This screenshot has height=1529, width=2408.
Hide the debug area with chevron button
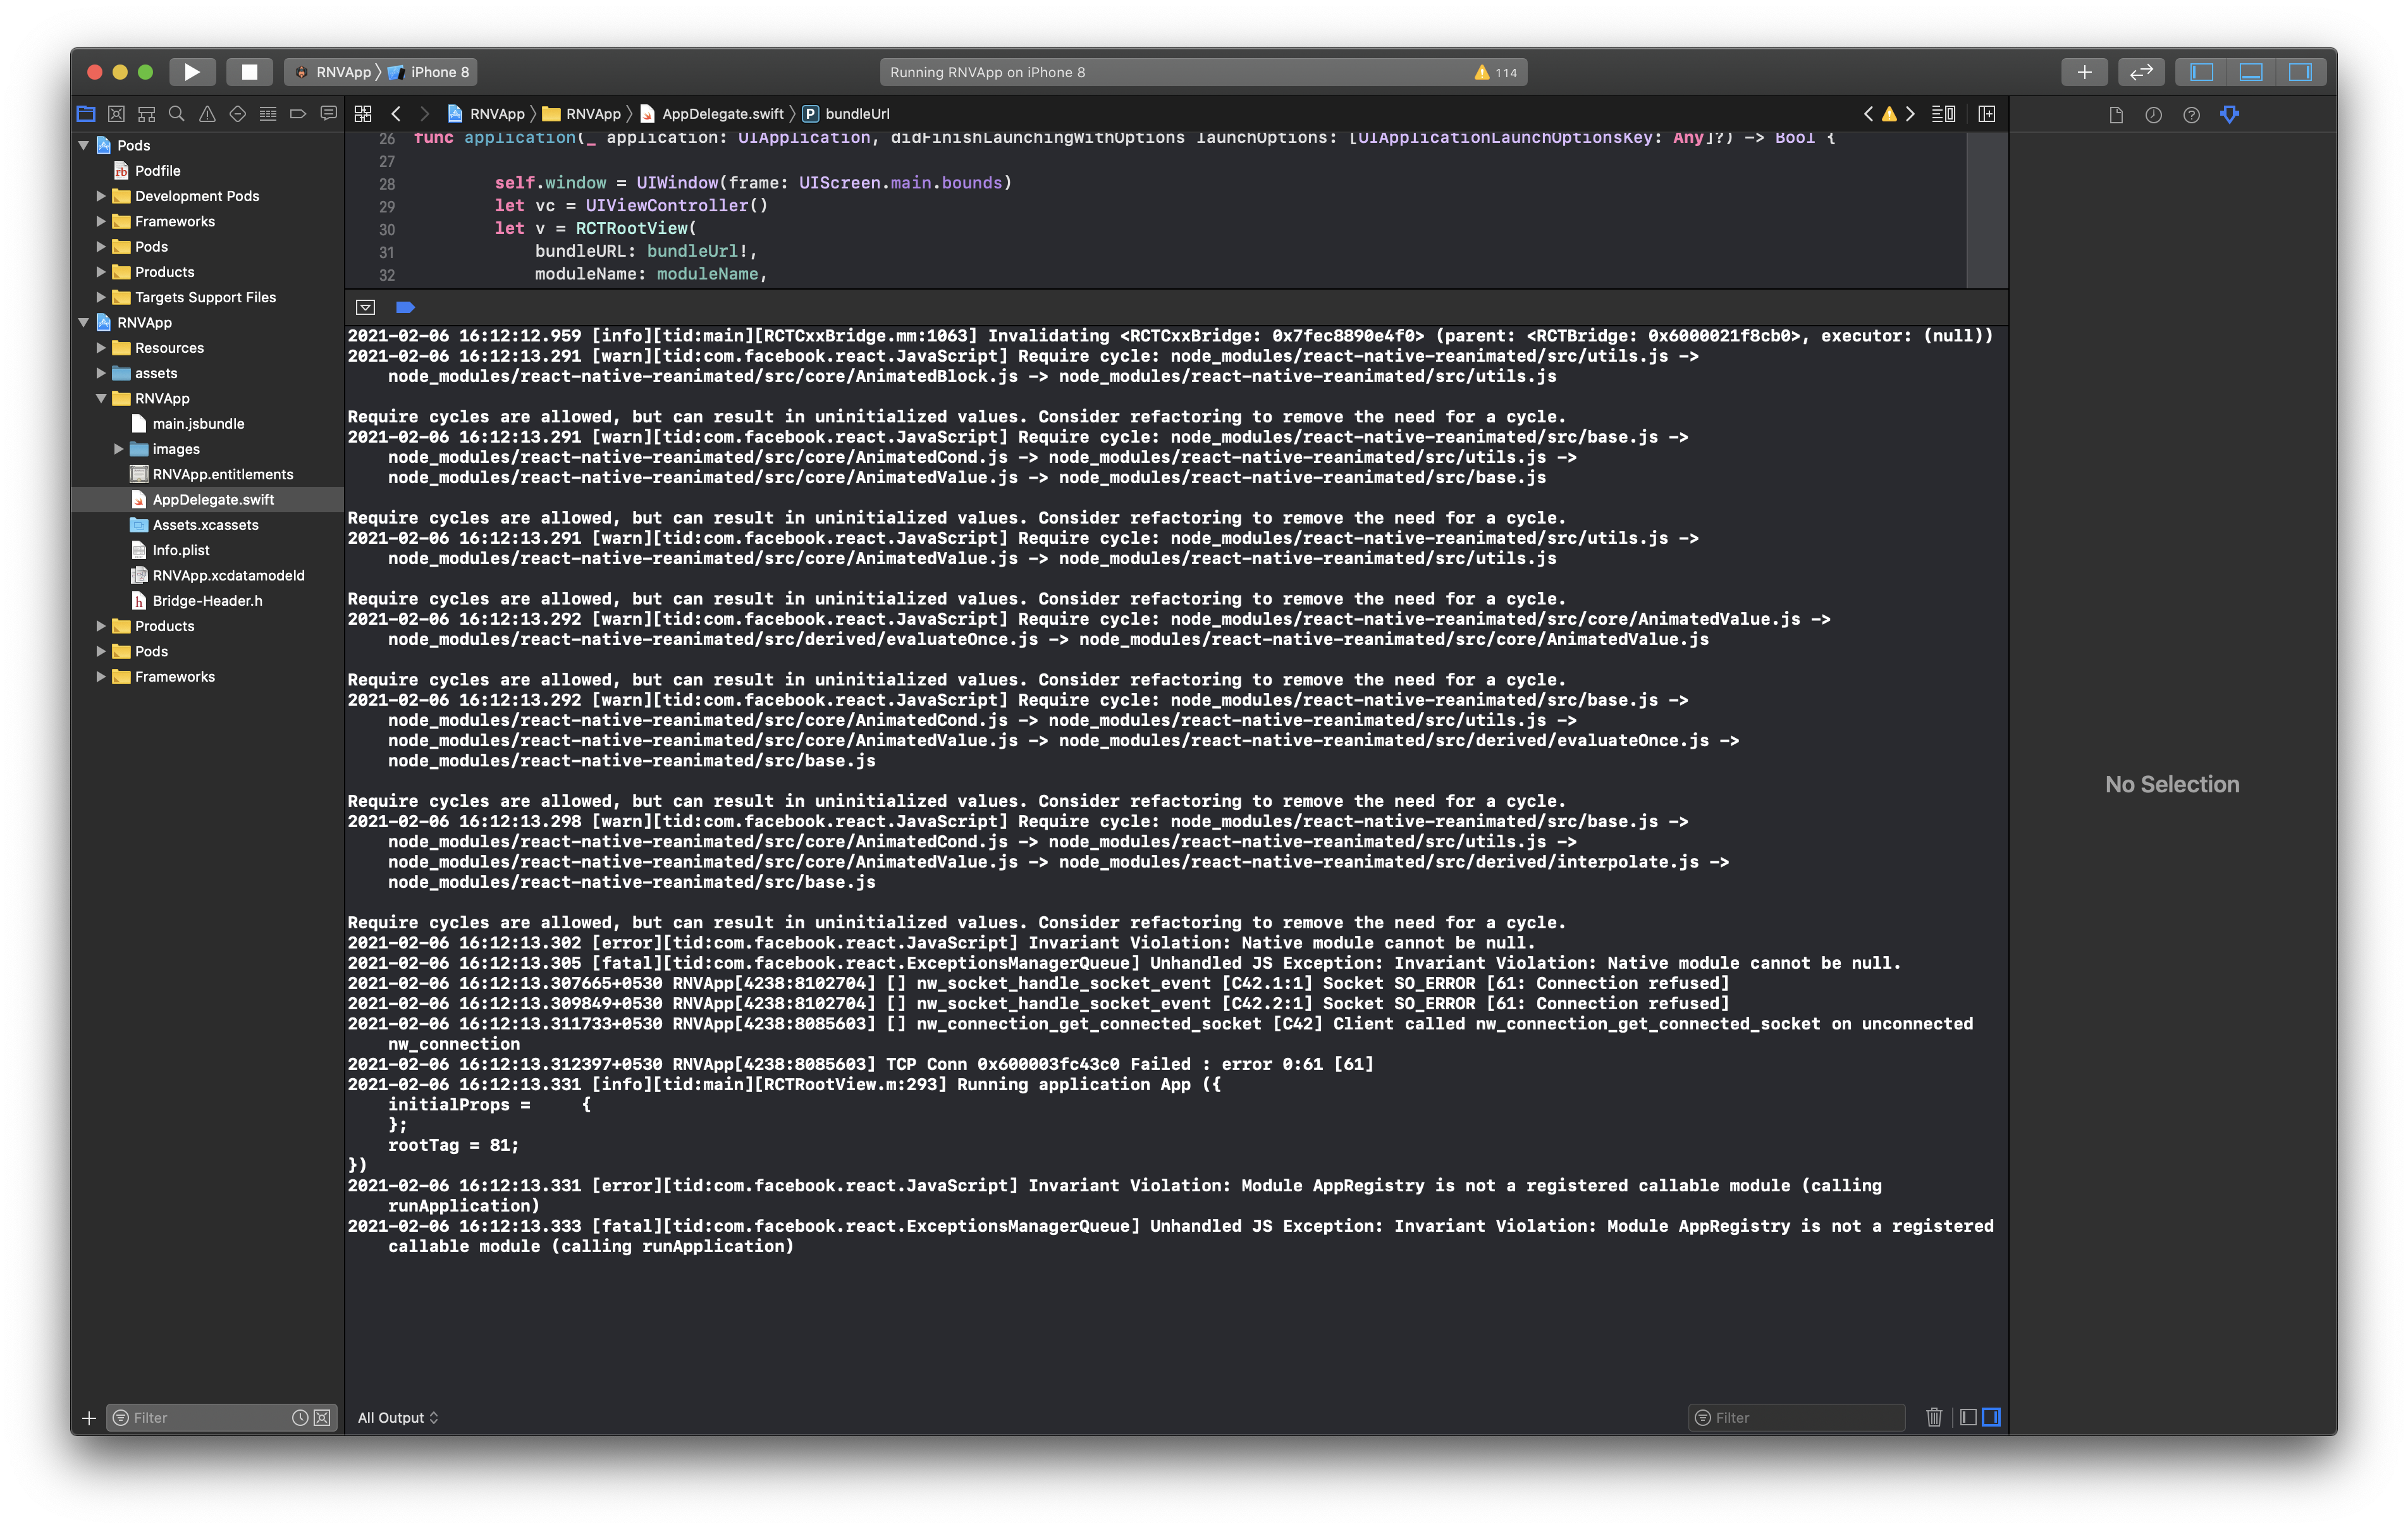point(365,308)
